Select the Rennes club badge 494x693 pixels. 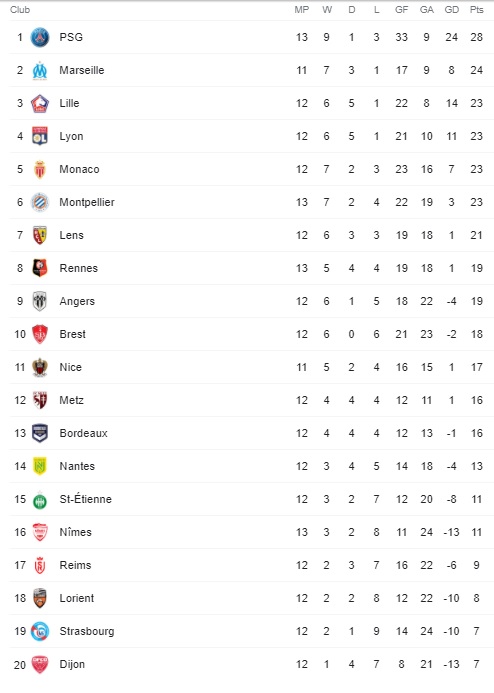pyautogui.click(x=40, y=268)
